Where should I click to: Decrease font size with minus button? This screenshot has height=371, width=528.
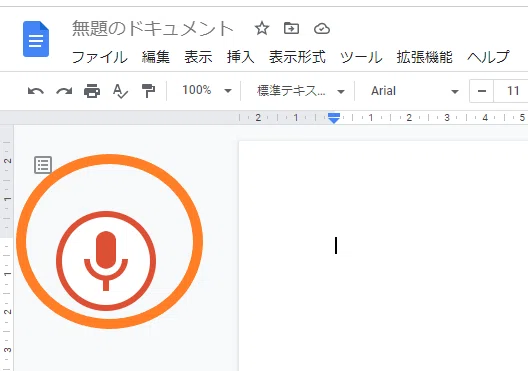tap(482, 91)
